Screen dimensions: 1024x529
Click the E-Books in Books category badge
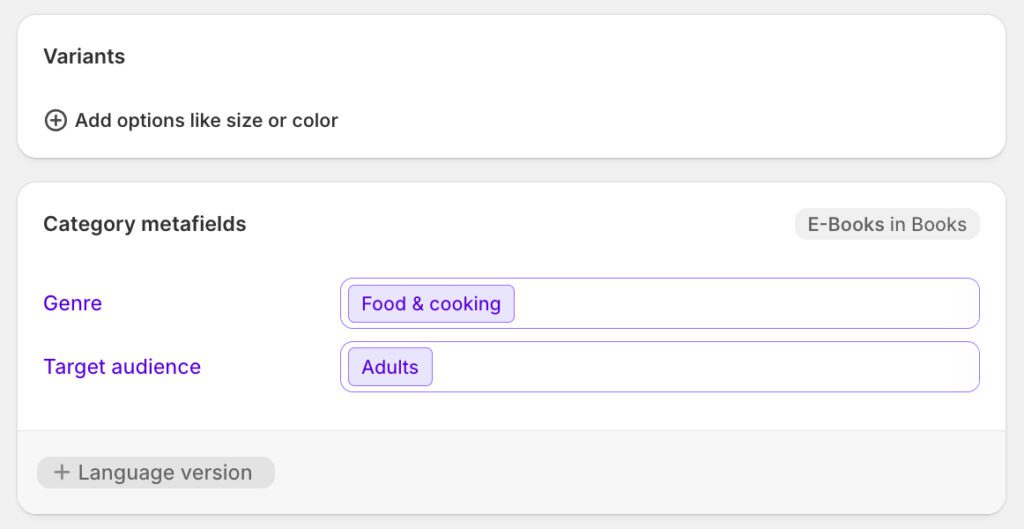[887, 225]
